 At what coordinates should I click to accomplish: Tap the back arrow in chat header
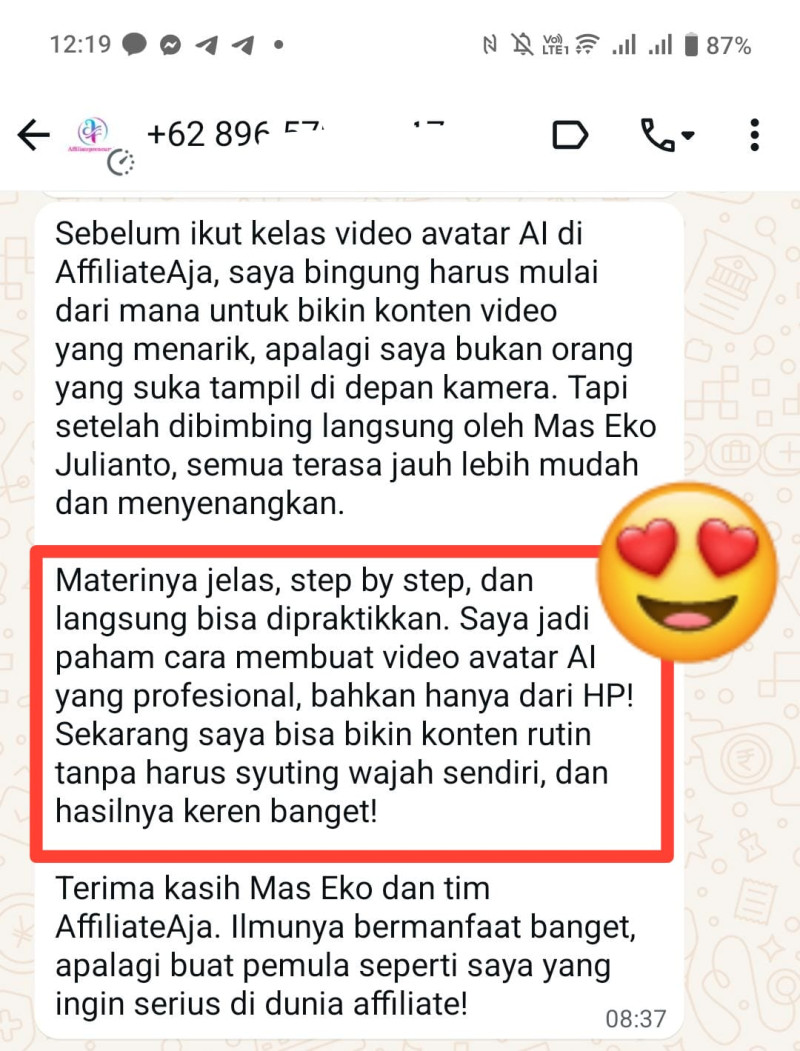[34, 135]
